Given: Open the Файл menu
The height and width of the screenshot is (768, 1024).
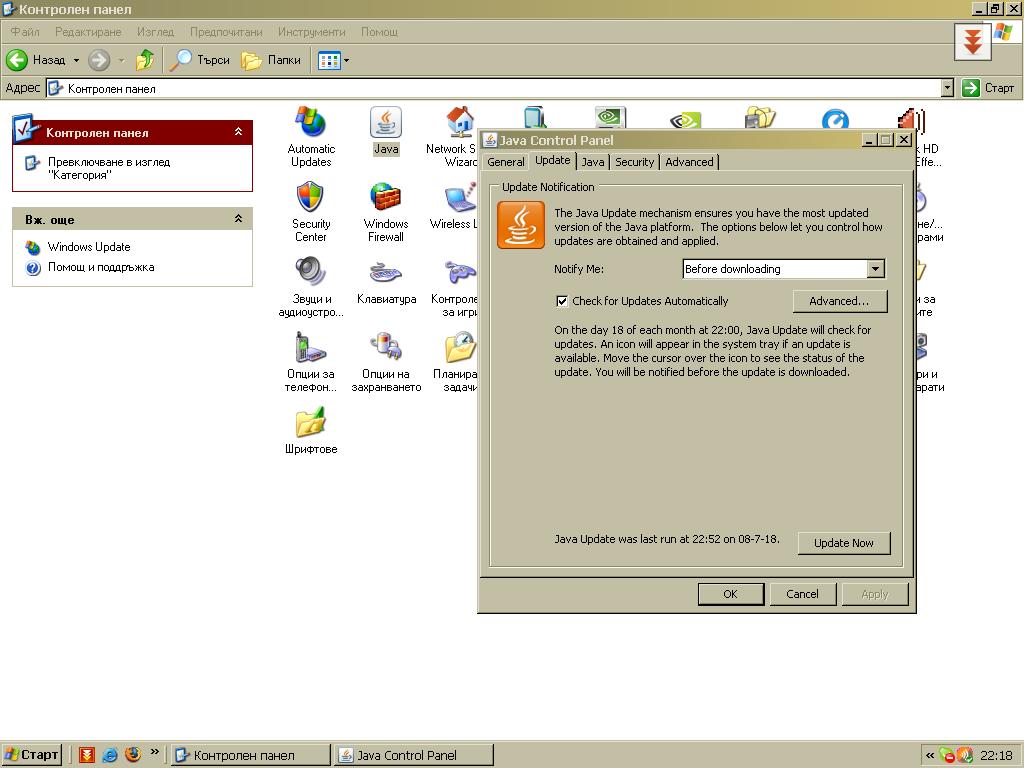Looking at the screenshot, I should [25, 31].
